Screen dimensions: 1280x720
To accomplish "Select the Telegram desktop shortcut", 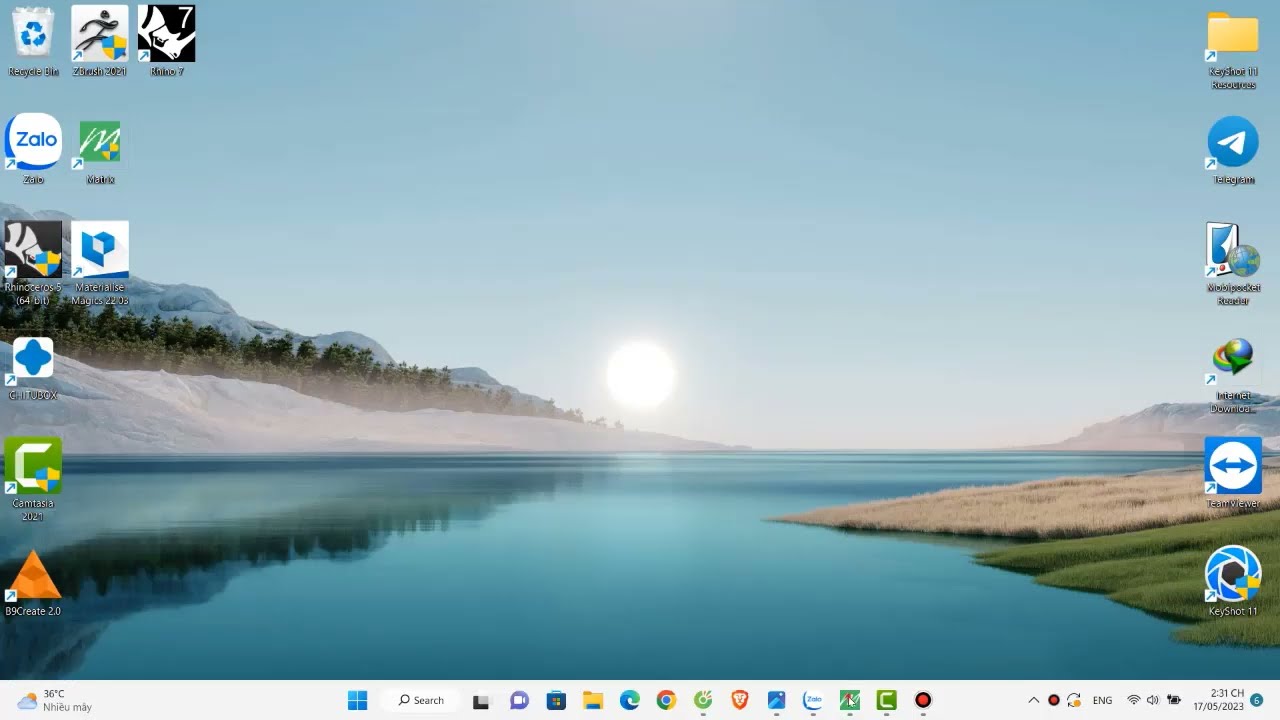I will 1233,150.
